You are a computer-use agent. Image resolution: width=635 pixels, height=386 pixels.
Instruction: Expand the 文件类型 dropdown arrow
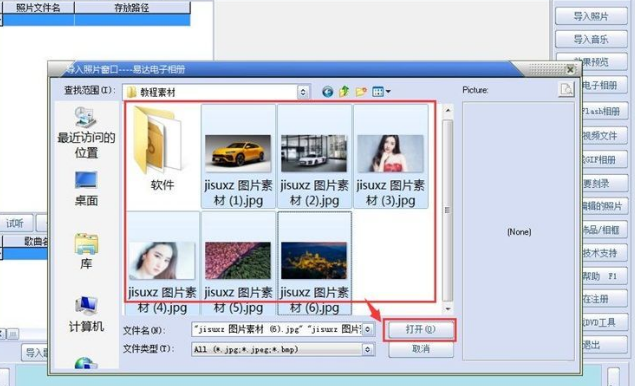pos(367,349)
